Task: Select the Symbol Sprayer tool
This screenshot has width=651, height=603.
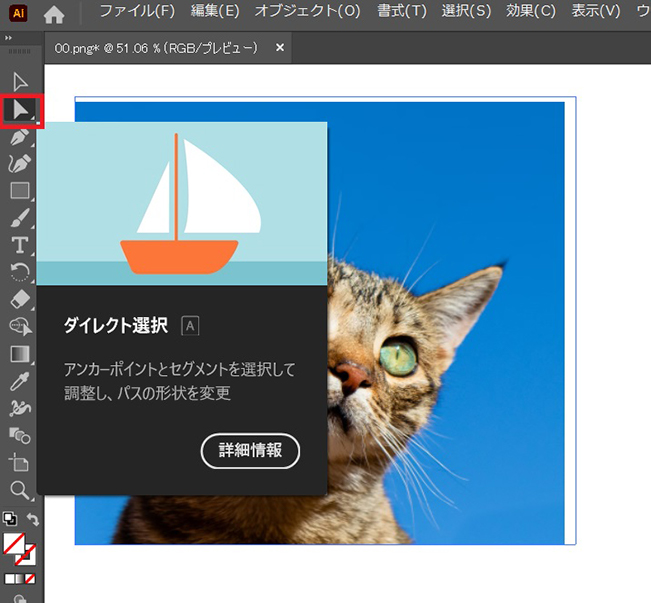Action: click(20, 408)
